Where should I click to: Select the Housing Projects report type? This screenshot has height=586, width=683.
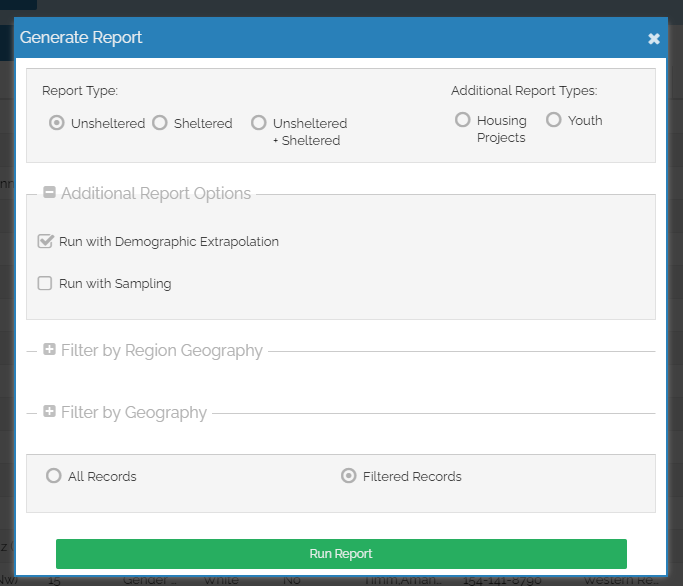pyautogui.click(x=462, y=120)
